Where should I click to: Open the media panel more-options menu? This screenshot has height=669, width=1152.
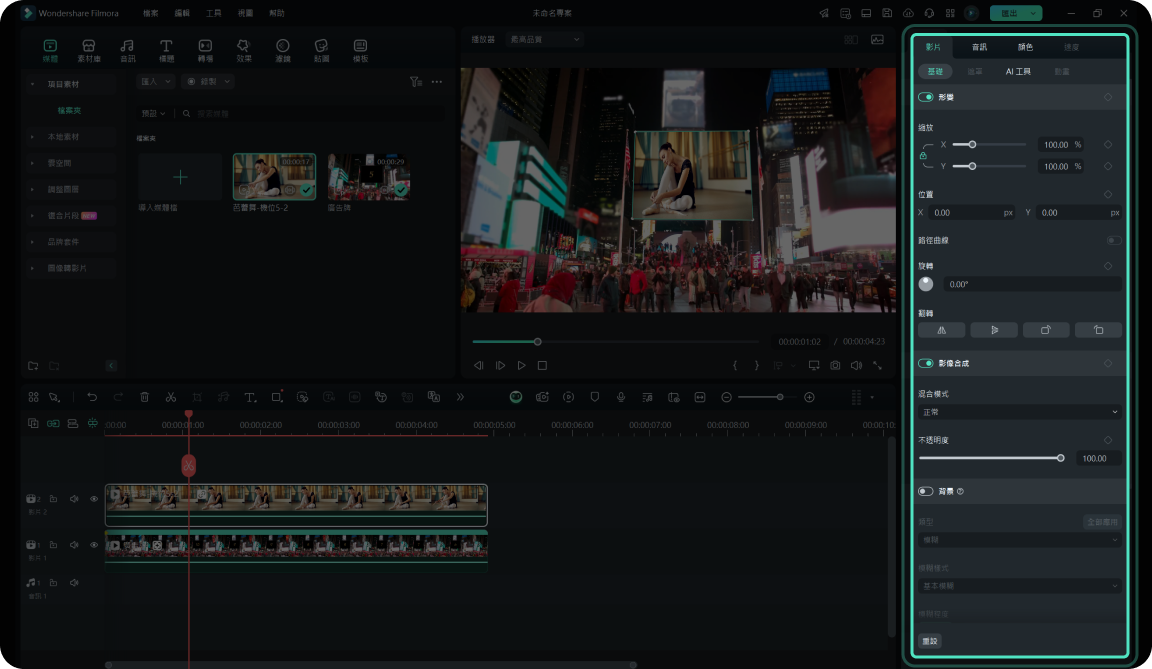[437, 82]
